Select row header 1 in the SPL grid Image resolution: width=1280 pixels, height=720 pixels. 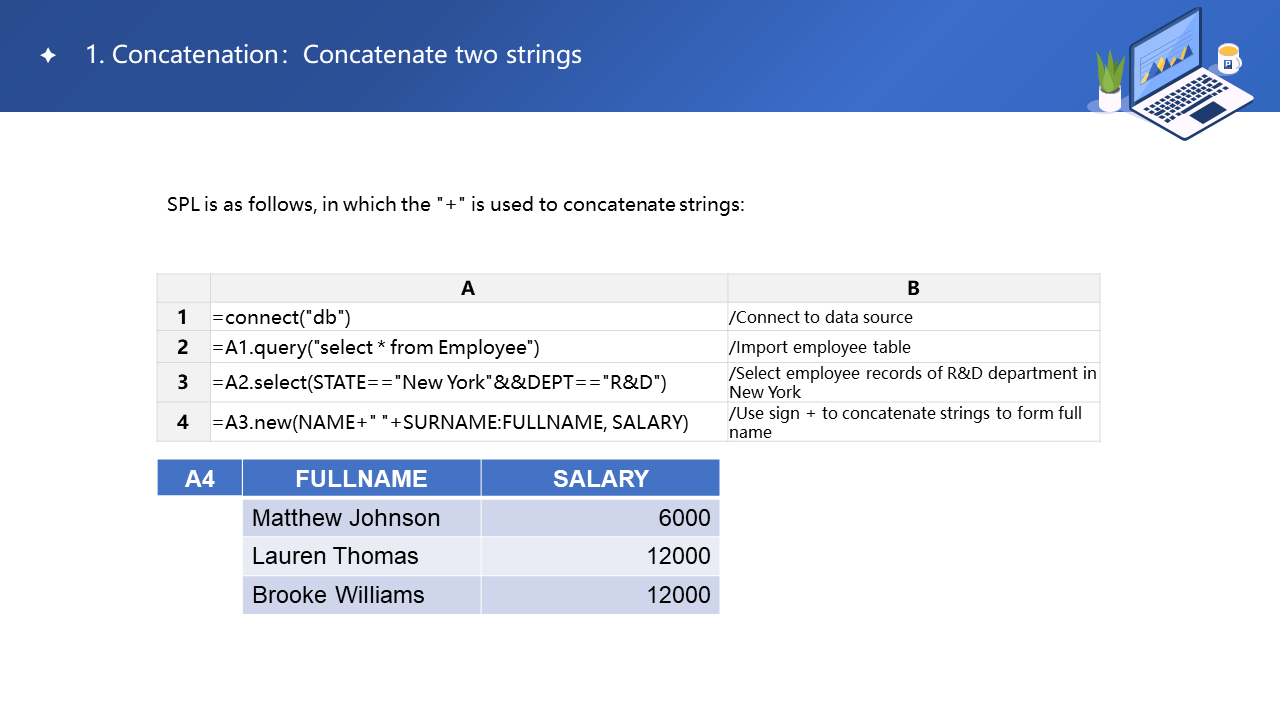183,317
